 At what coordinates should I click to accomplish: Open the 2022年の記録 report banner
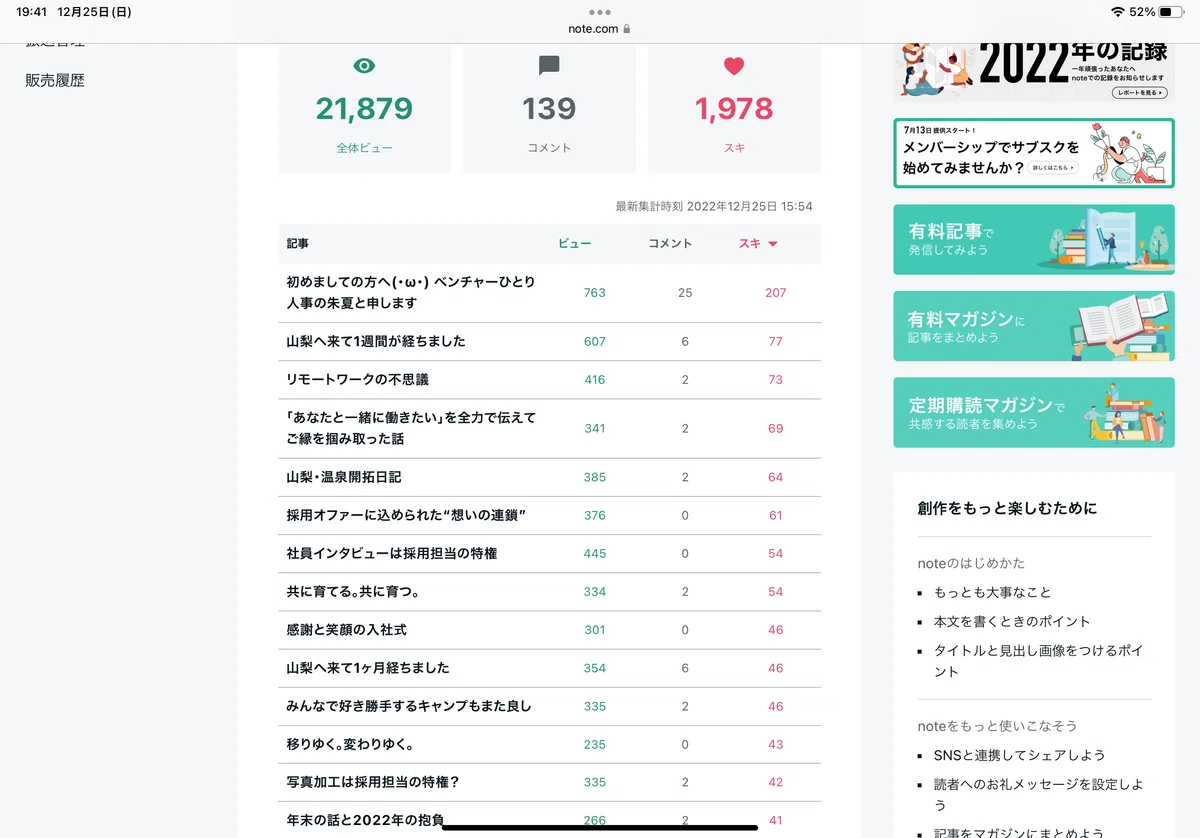click(x=1034, y=72)
